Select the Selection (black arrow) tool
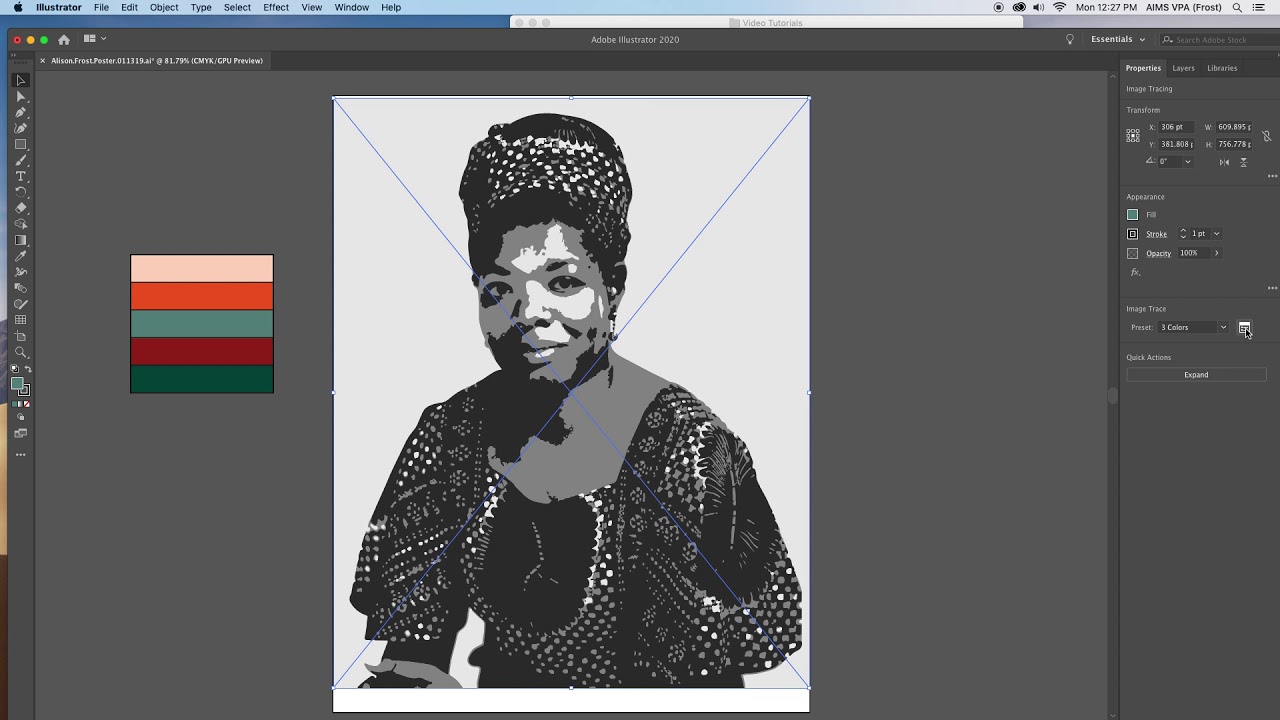The height and width of the screenshot is (720, 1280). tap(20, 80)
